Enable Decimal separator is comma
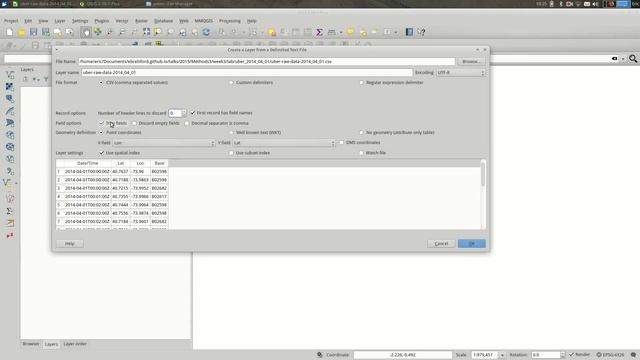640x360 pixels. (217, 123)
